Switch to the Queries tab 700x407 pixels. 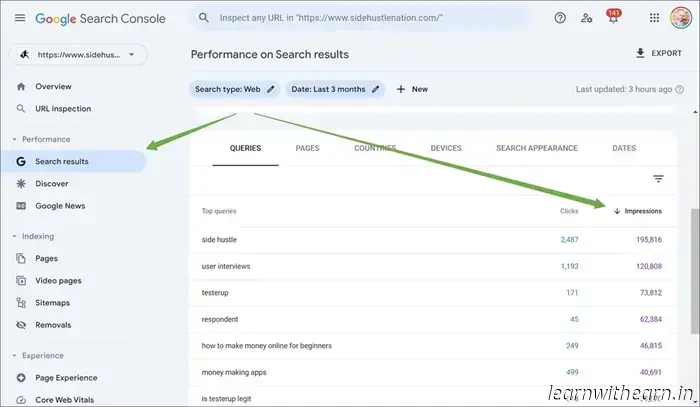[x=245, y=148]
